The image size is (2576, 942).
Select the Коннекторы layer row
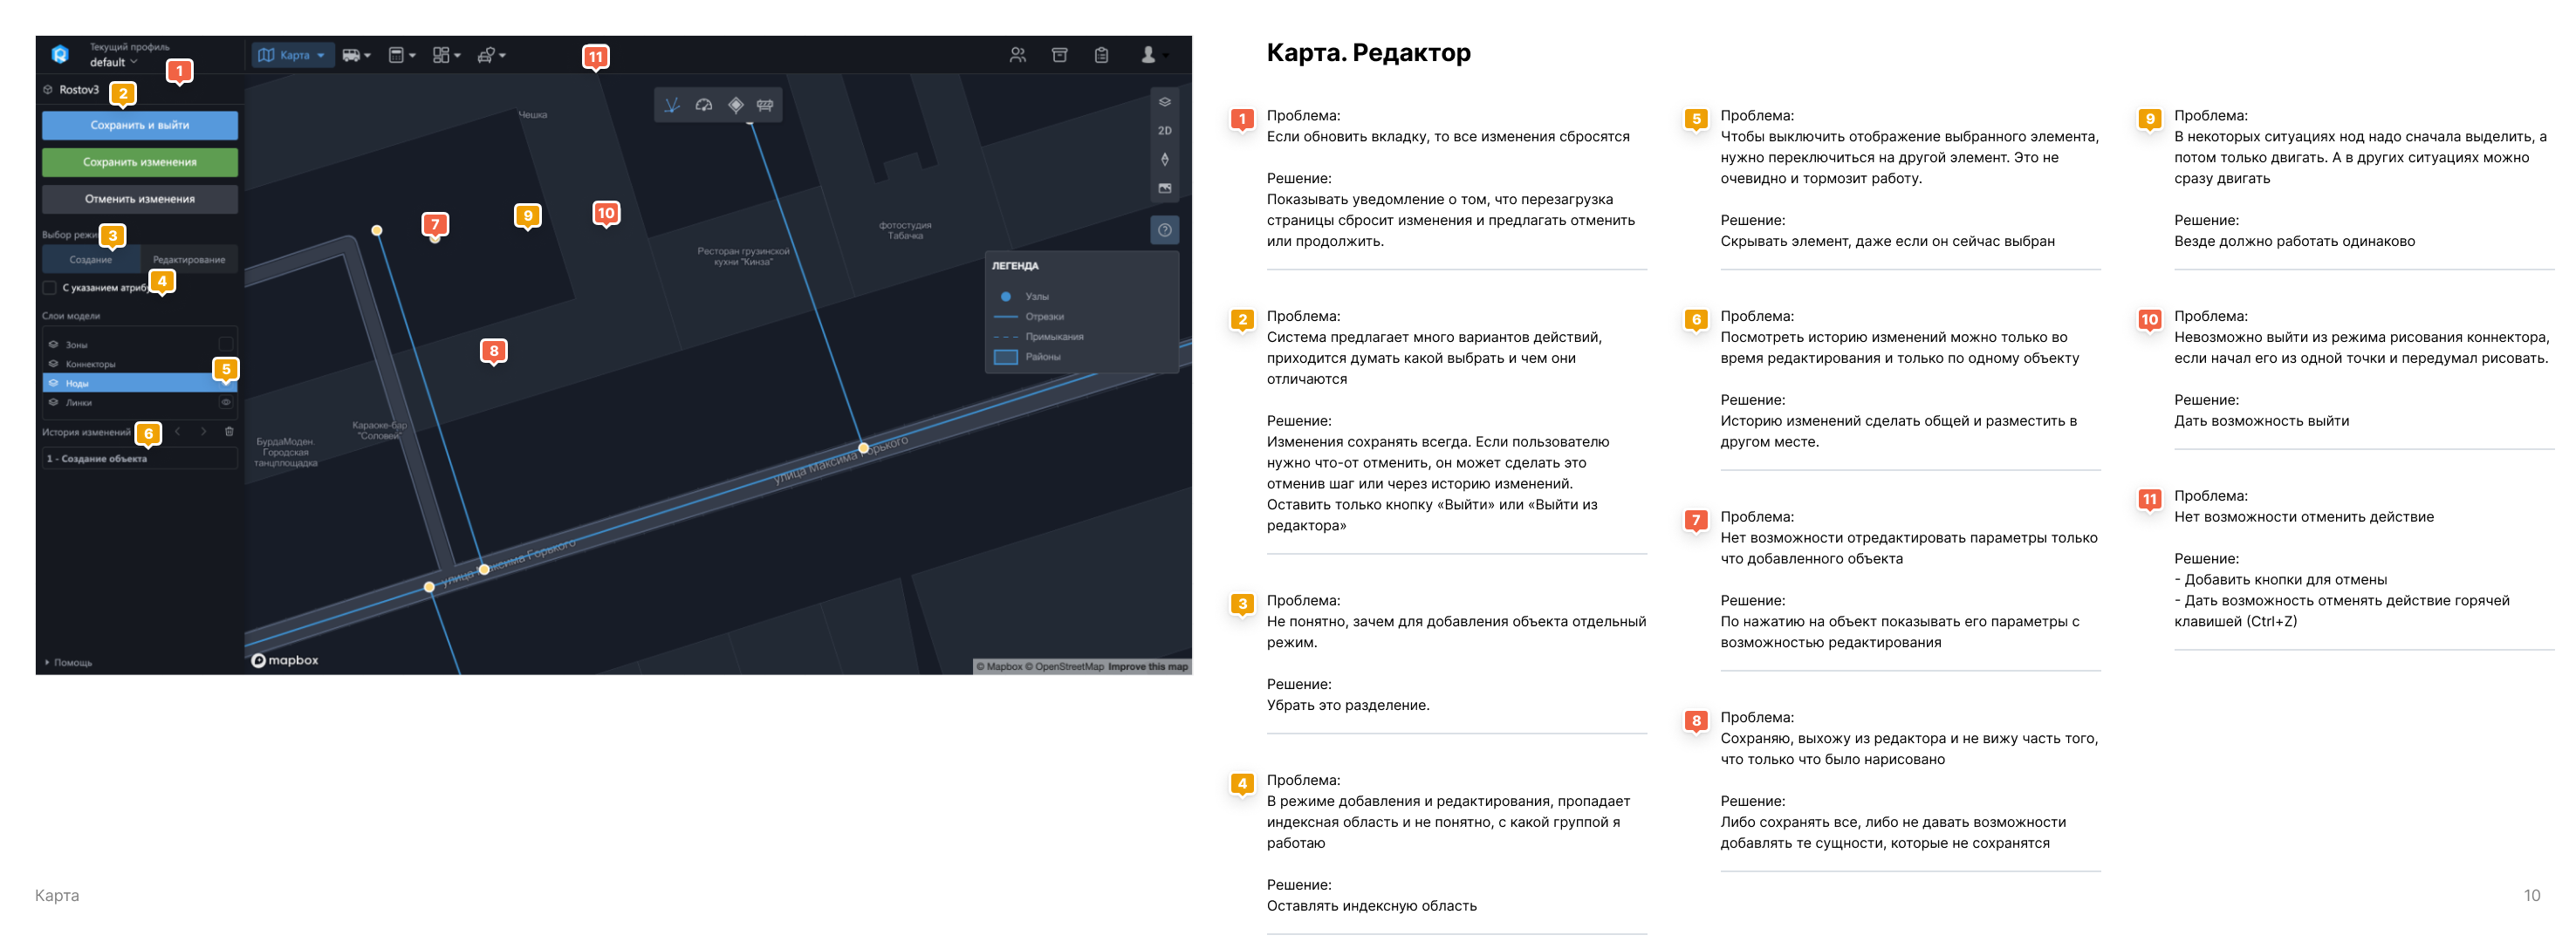pyautogui.click(x=140, y=364)
